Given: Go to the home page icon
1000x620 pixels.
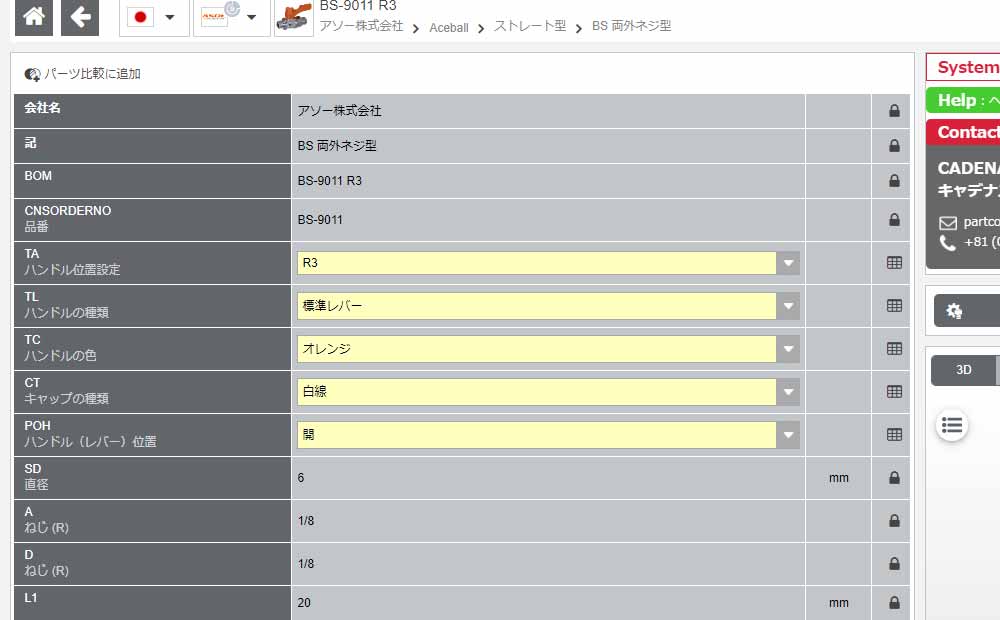Looking at the screenshot, I should click(x=34, y=17).
